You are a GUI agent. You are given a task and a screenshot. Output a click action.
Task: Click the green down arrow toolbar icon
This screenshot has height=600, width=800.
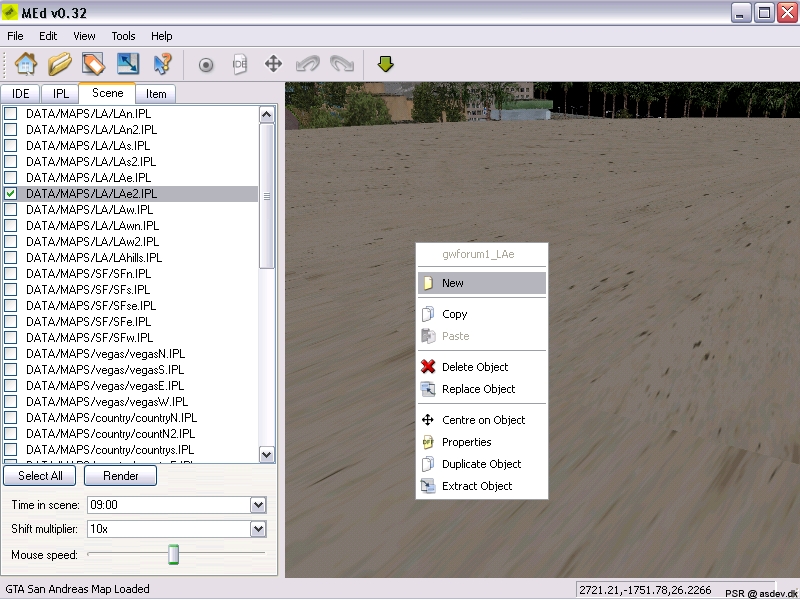click(385, 64)
